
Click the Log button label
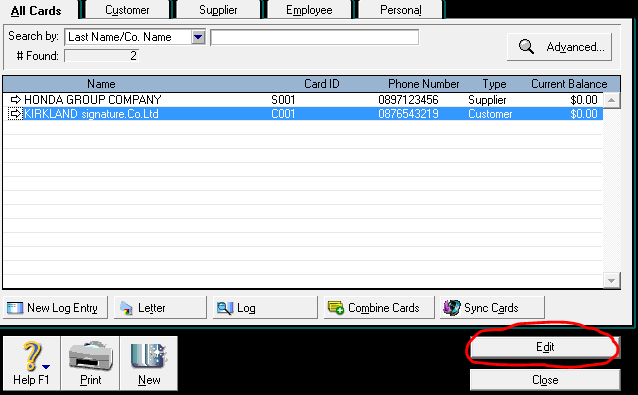click(x=246, y=308)
